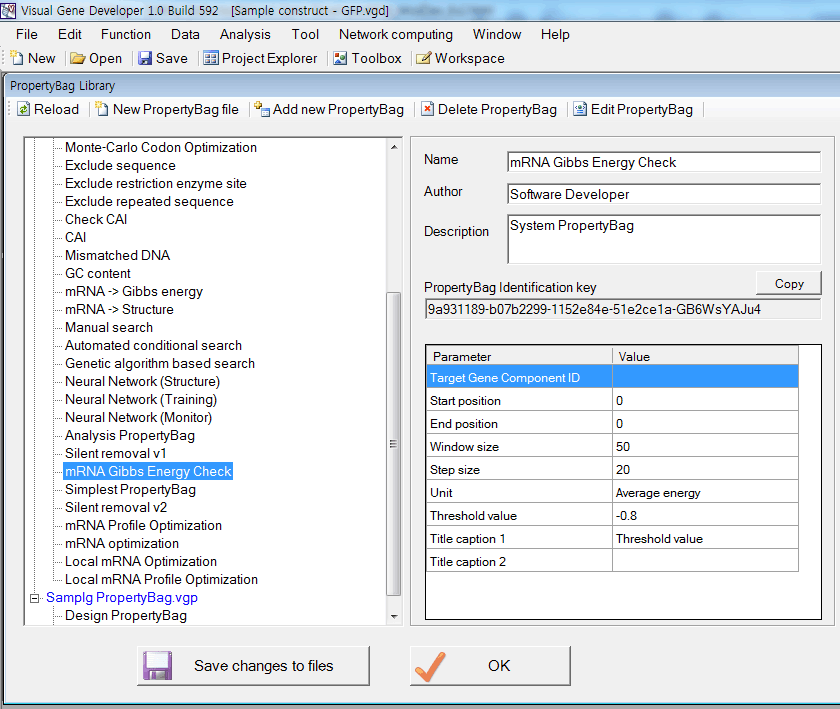Select mRNA Profile Optimization item
Viewport: 840px width, 709px height.
tap(143, 526)
